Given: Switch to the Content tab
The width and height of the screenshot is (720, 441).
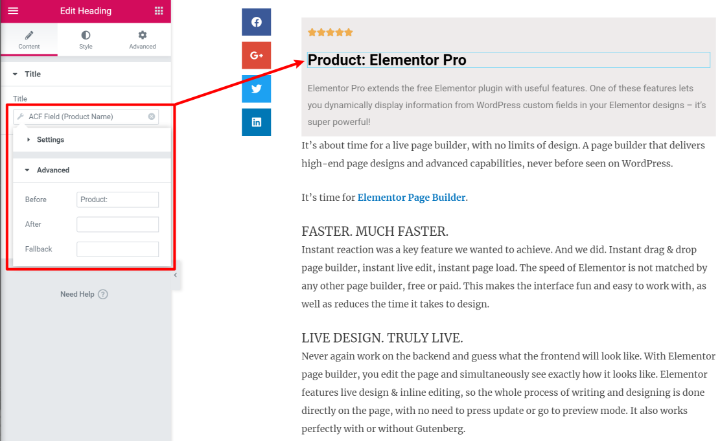Looking at the screenshot, I should (x=29, y=39).
